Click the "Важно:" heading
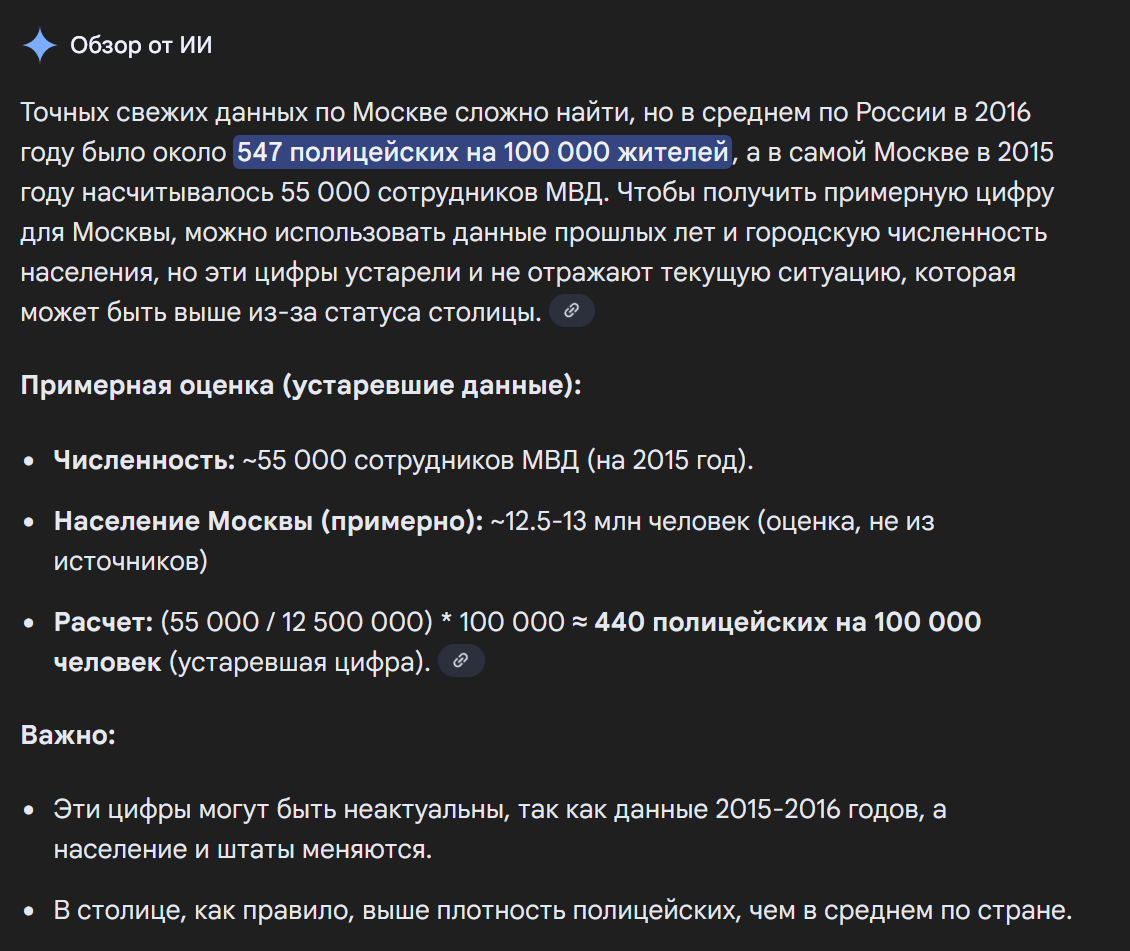1130x951 pixels. tap(68, 735)
